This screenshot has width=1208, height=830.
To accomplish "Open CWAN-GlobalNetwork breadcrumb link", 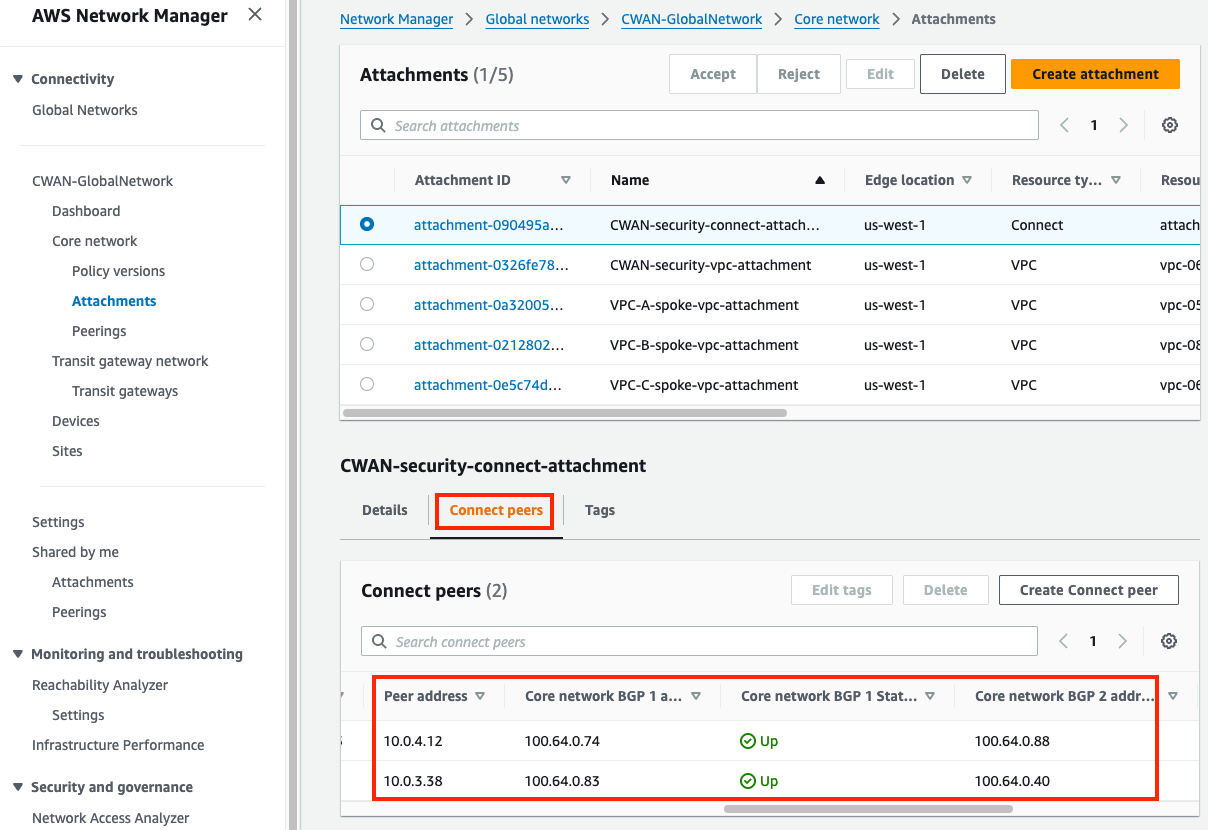I will tap(691, 19).
